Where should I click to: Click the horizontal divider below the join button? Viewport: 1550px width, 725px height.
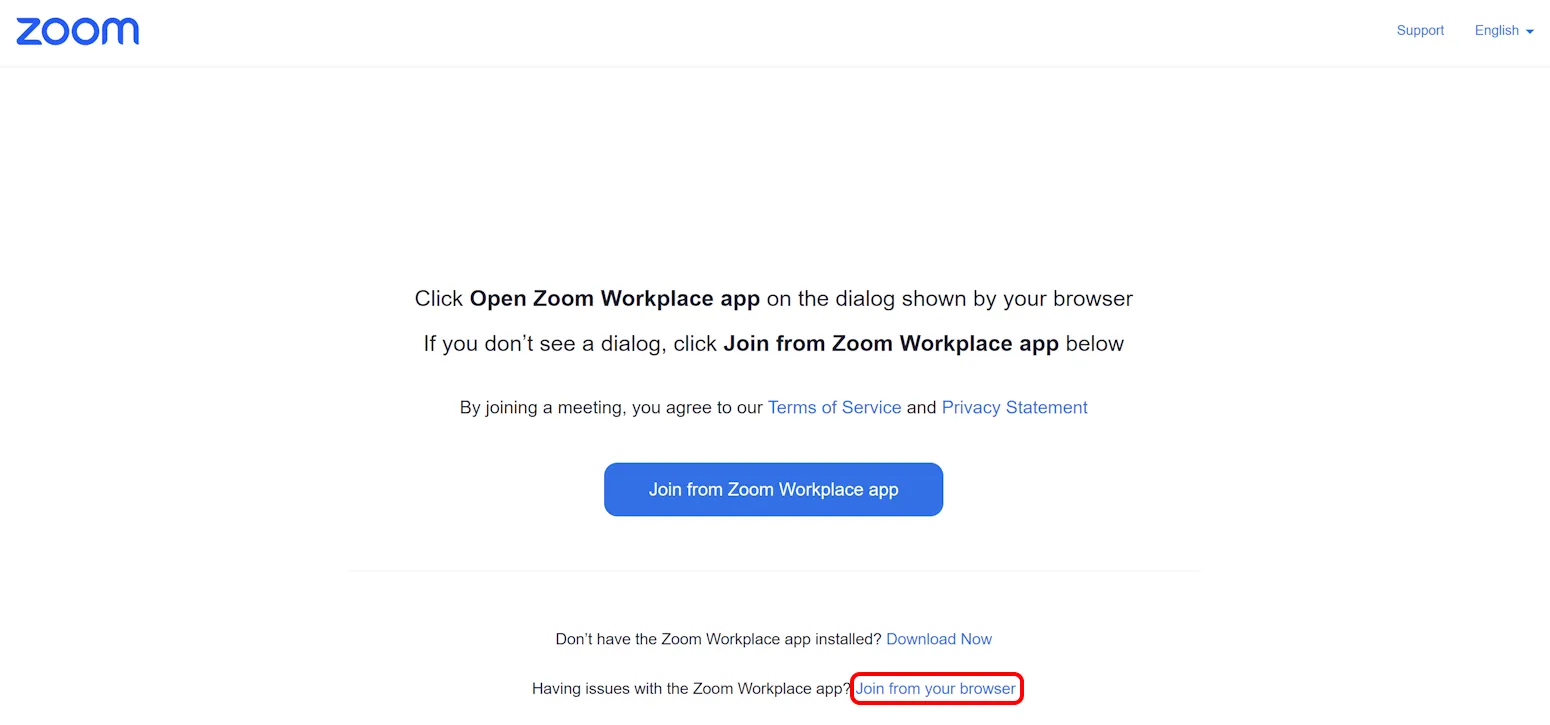773,571
